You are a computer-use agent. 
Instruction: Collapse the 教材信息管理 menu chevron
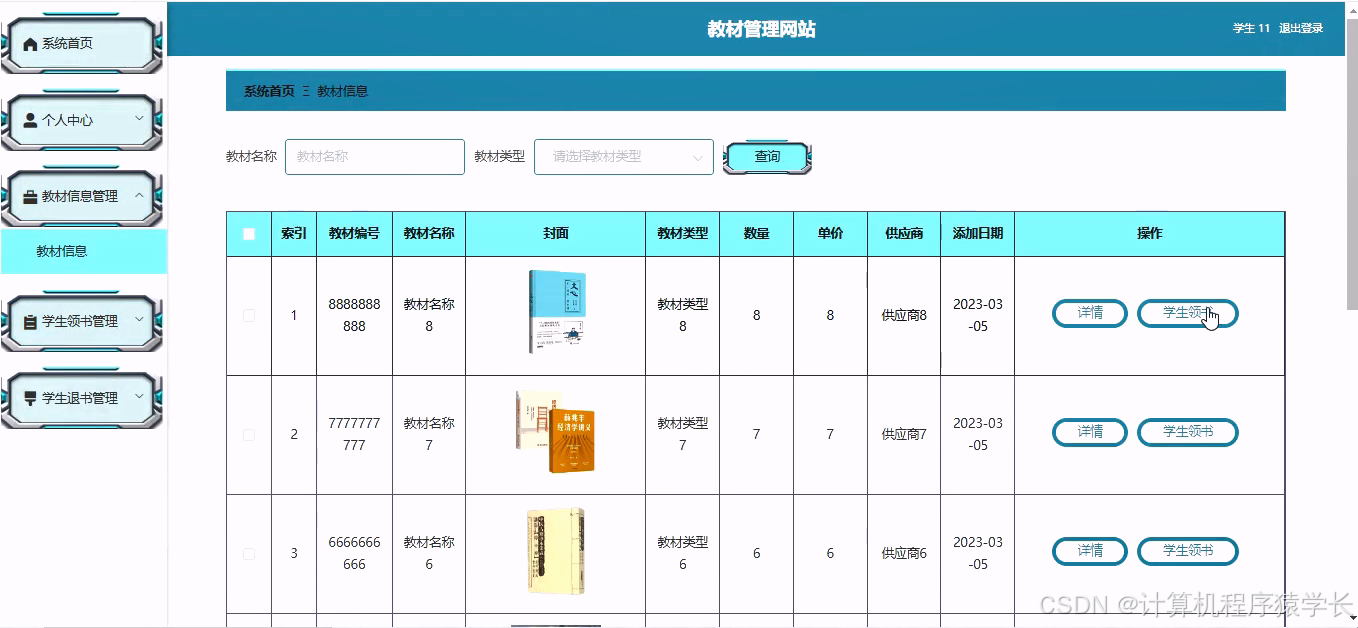coord(139,196)
